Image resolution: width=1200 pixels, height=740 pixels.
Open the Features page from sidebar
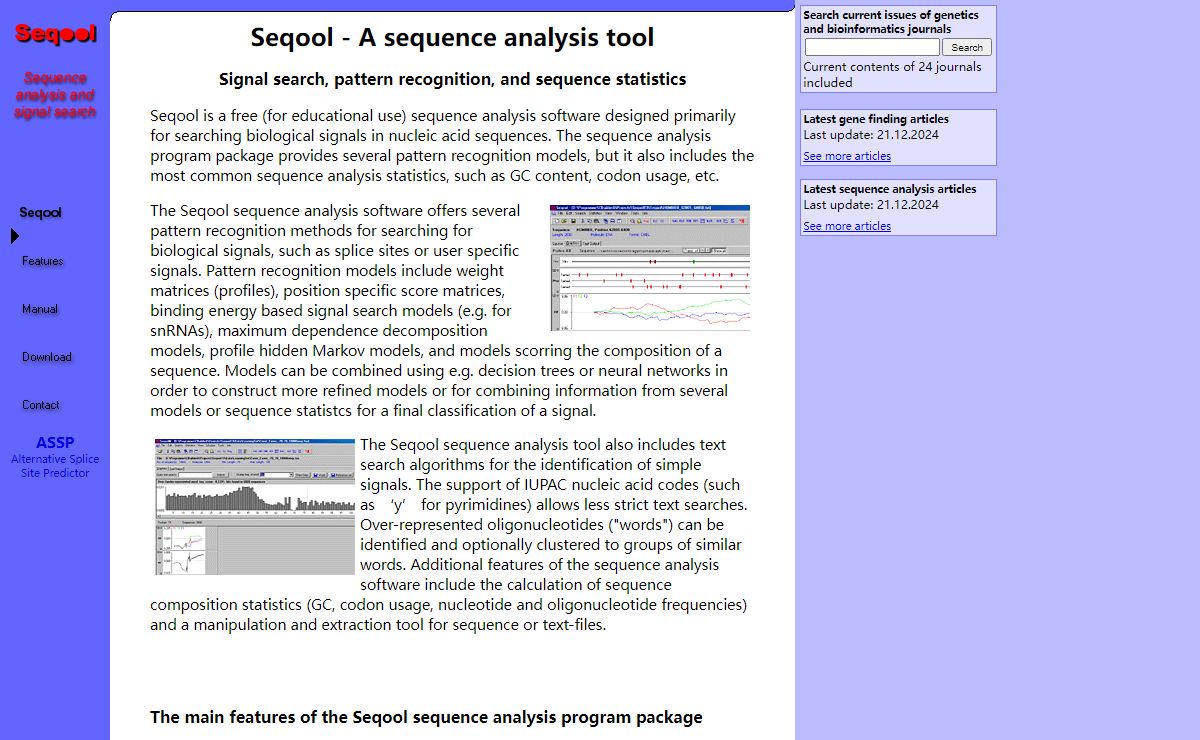click(x=43, y=261)
